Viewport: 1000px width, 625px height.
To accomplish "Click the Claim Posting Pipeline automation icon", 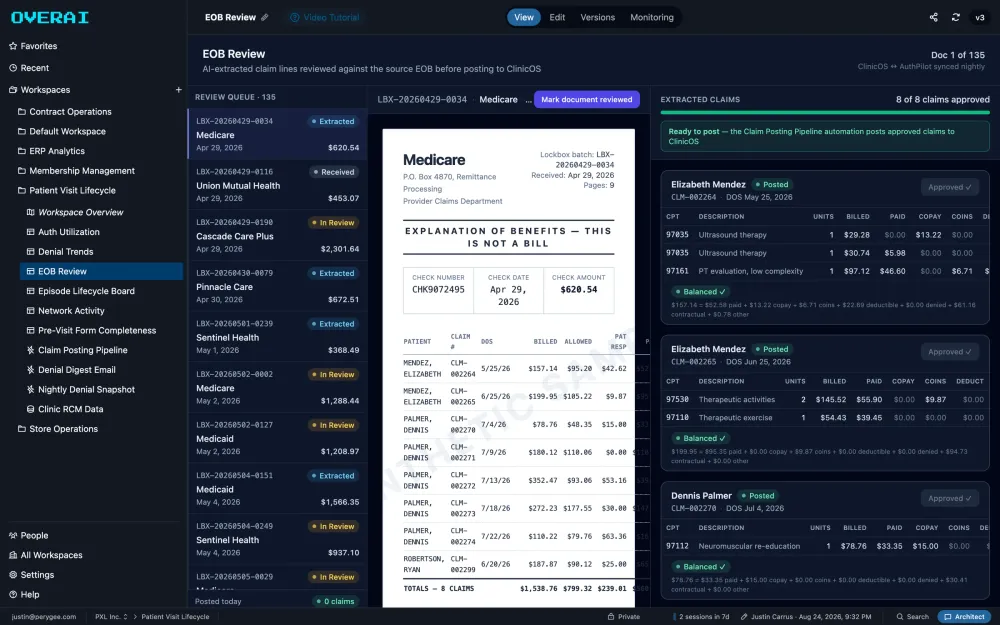I will 30,350.
